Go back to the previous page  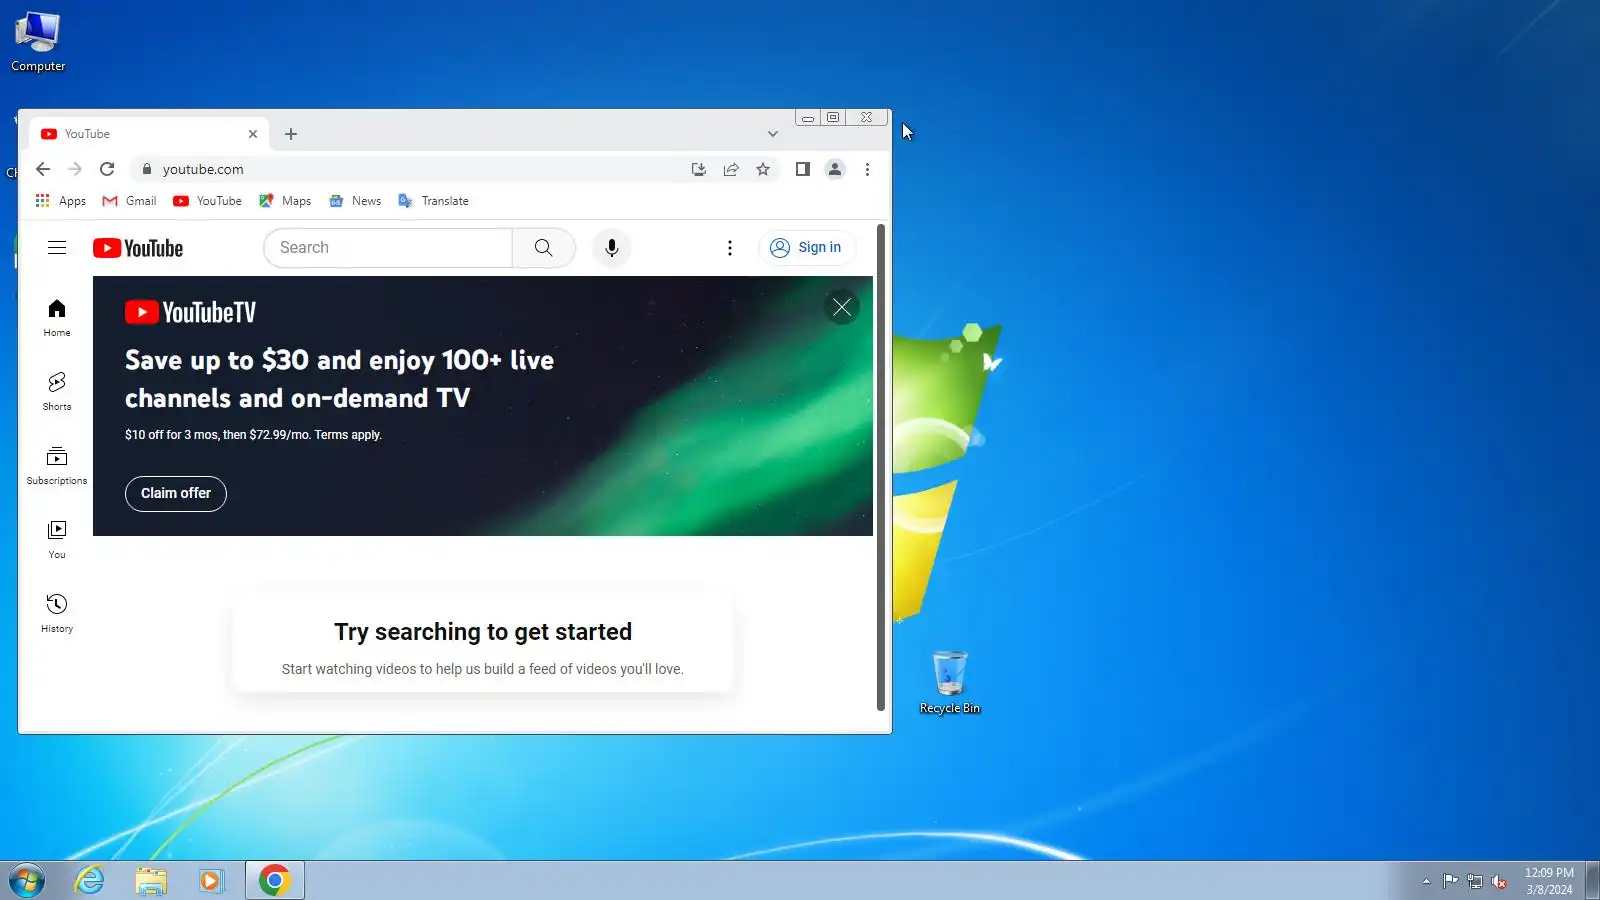[x=43, y=169]
